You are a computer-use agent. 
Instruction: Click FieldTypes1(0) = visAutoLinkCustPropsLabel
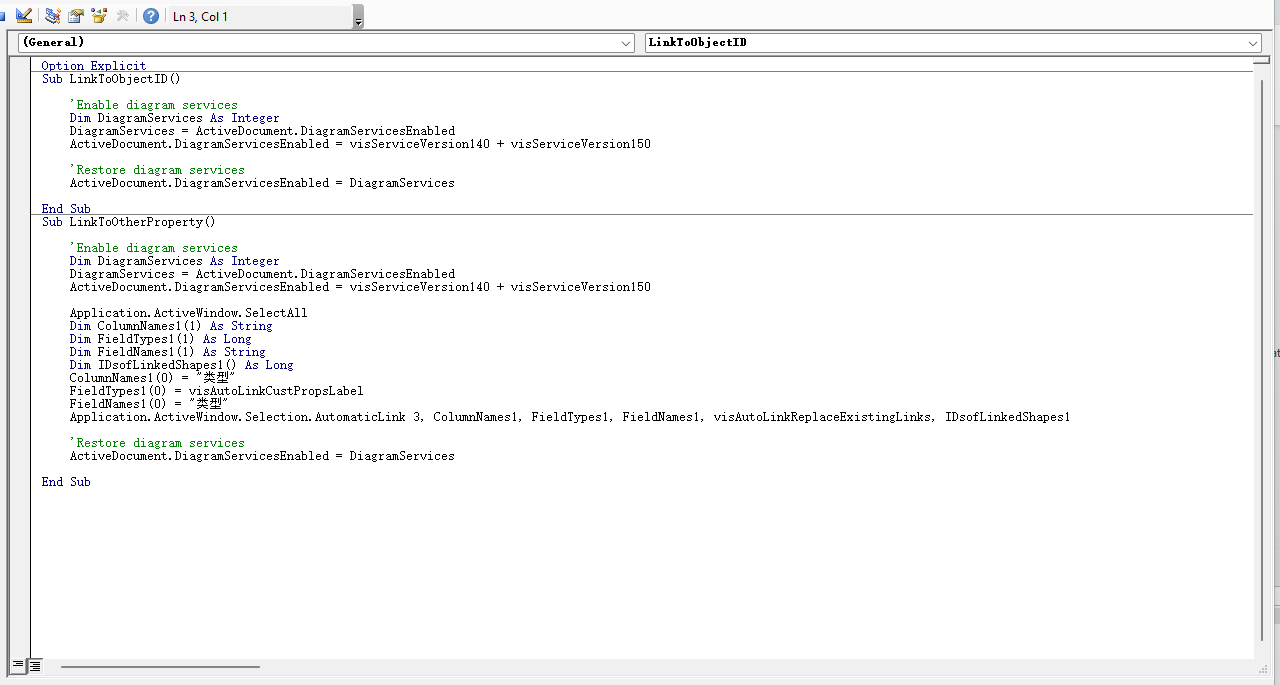(x=217, y=391)
